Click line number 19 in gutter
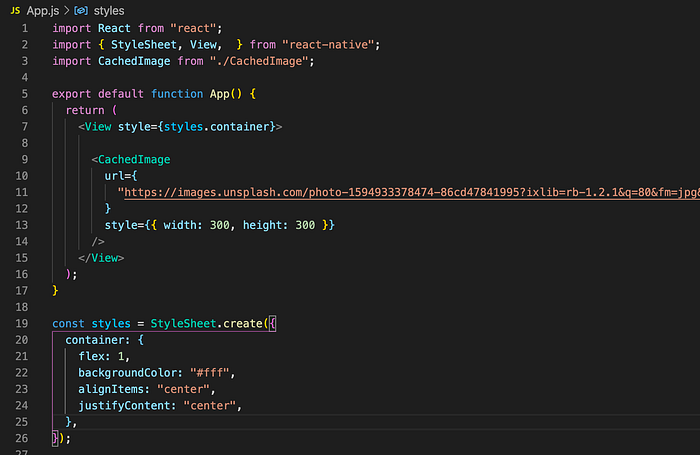 21,323
